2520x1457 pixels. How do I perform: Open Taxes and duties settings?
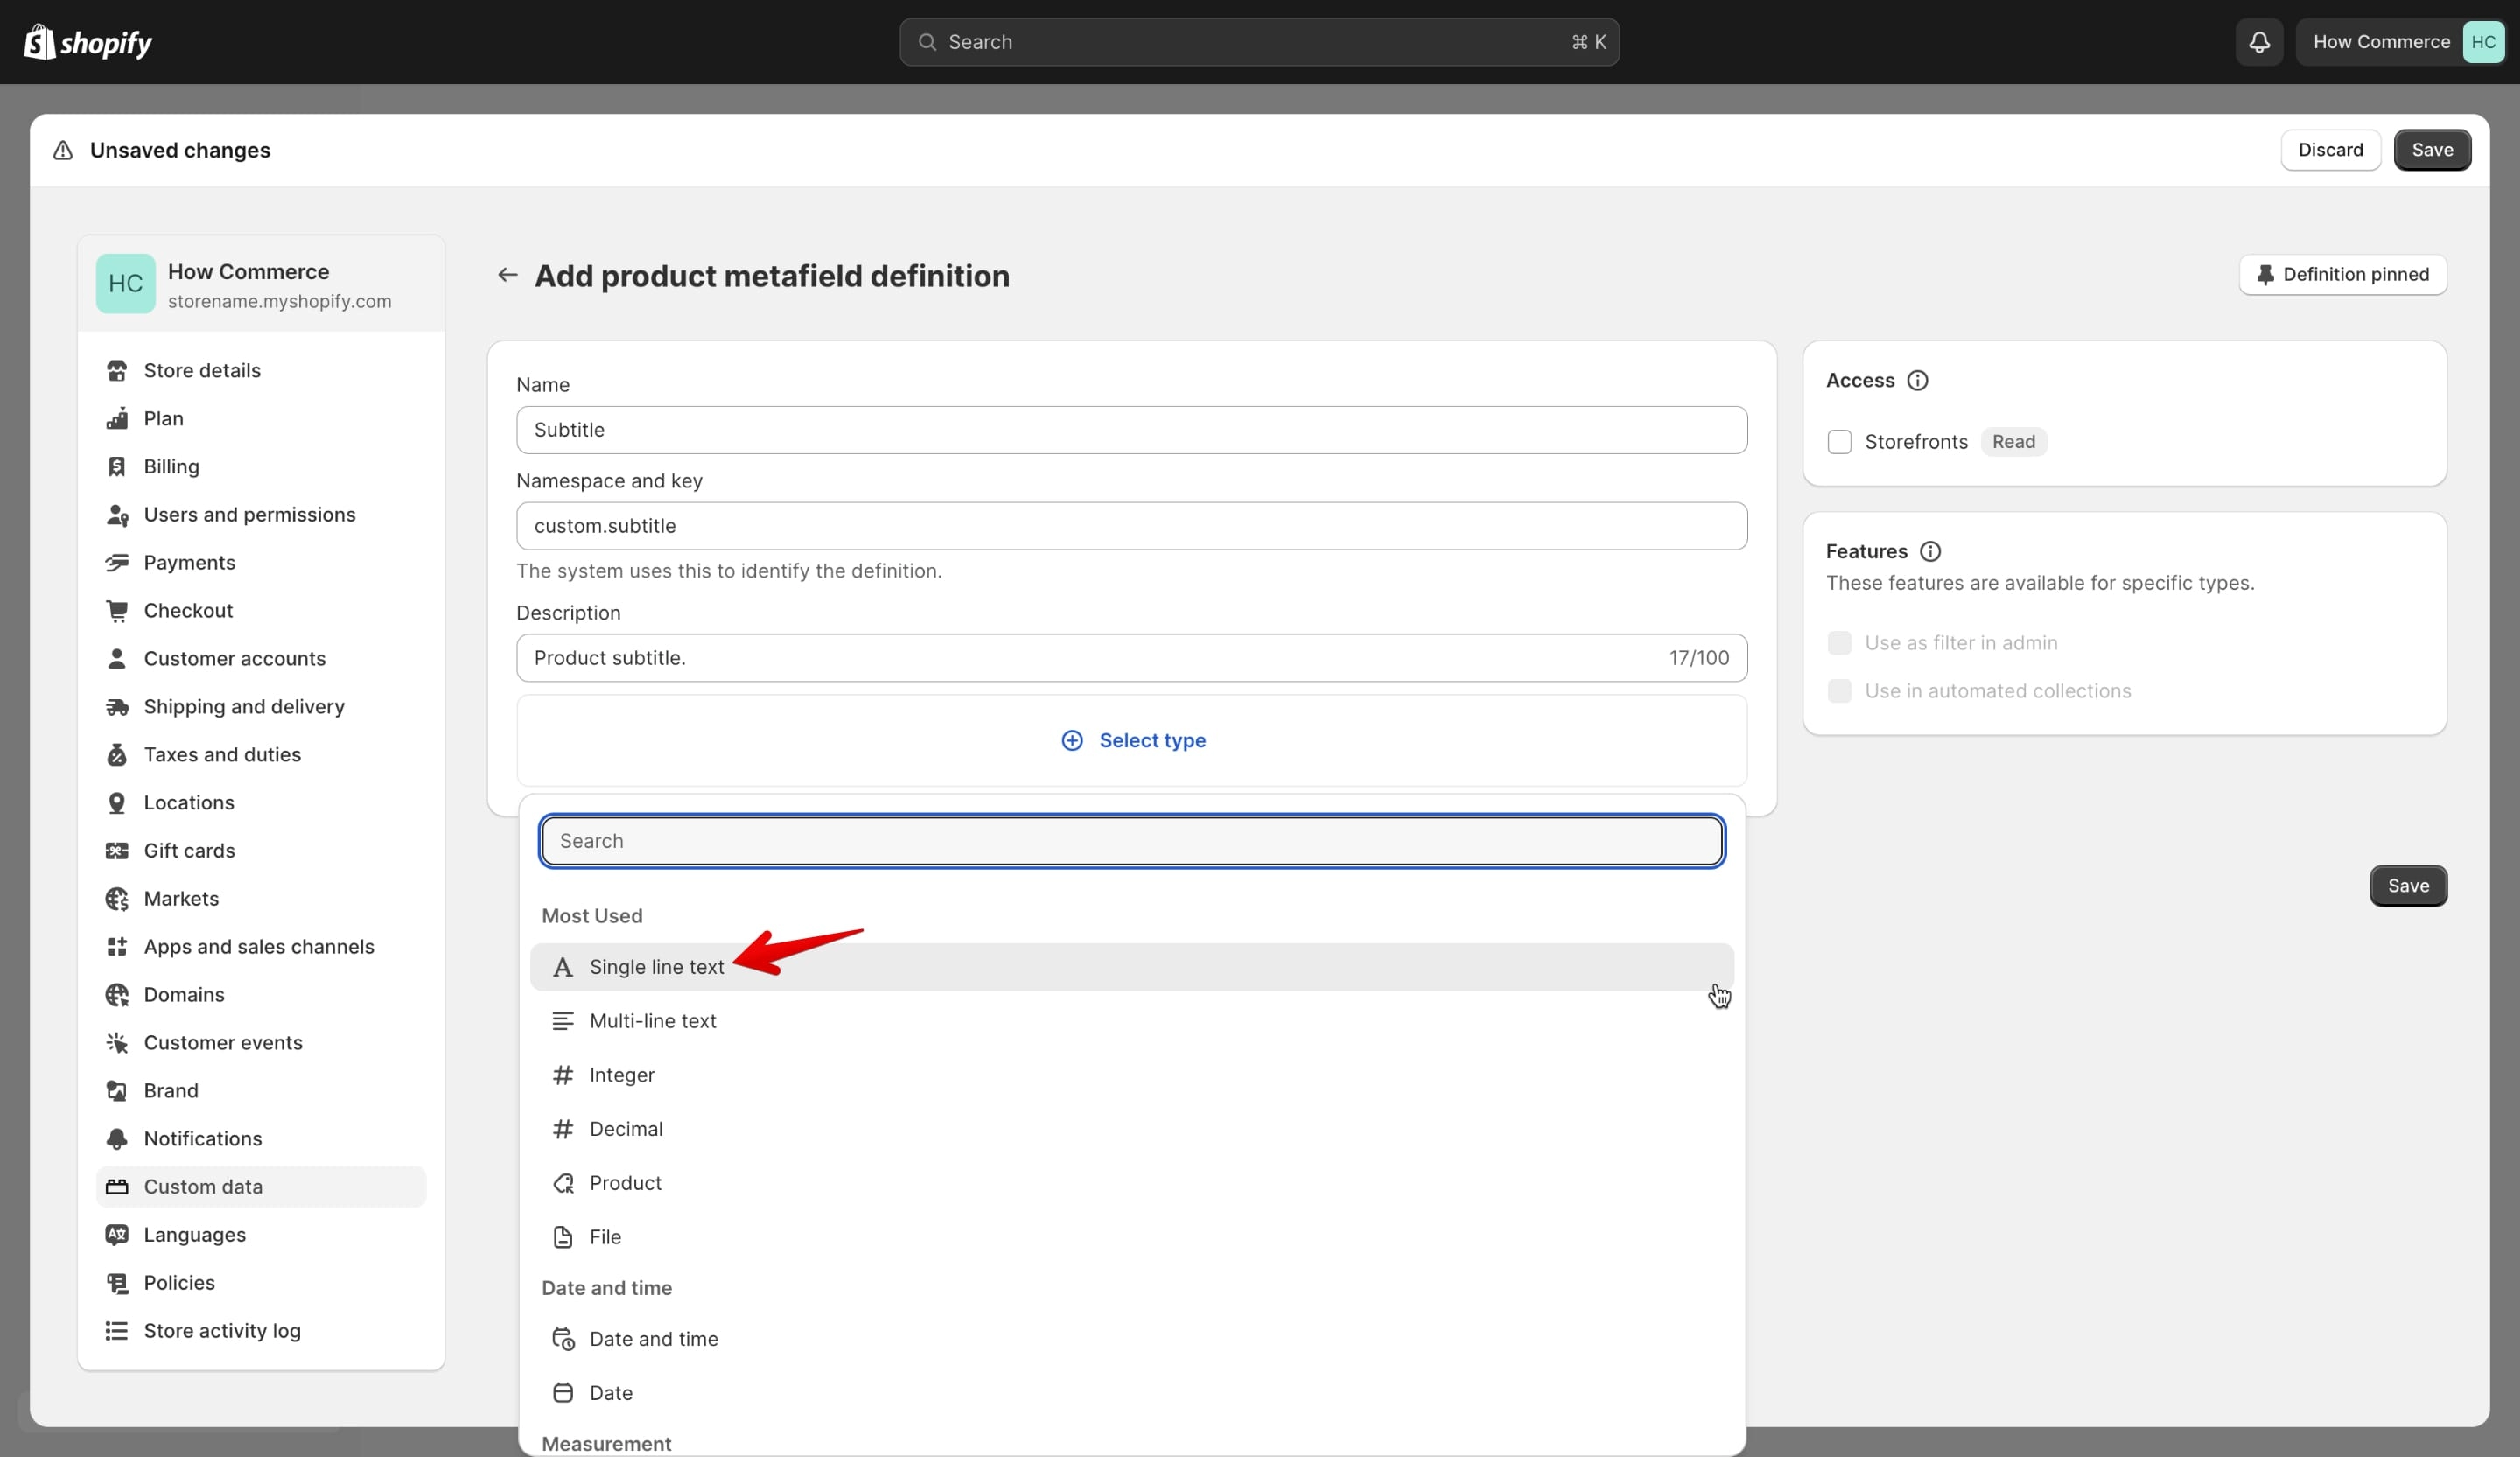(x=261, y=754)
